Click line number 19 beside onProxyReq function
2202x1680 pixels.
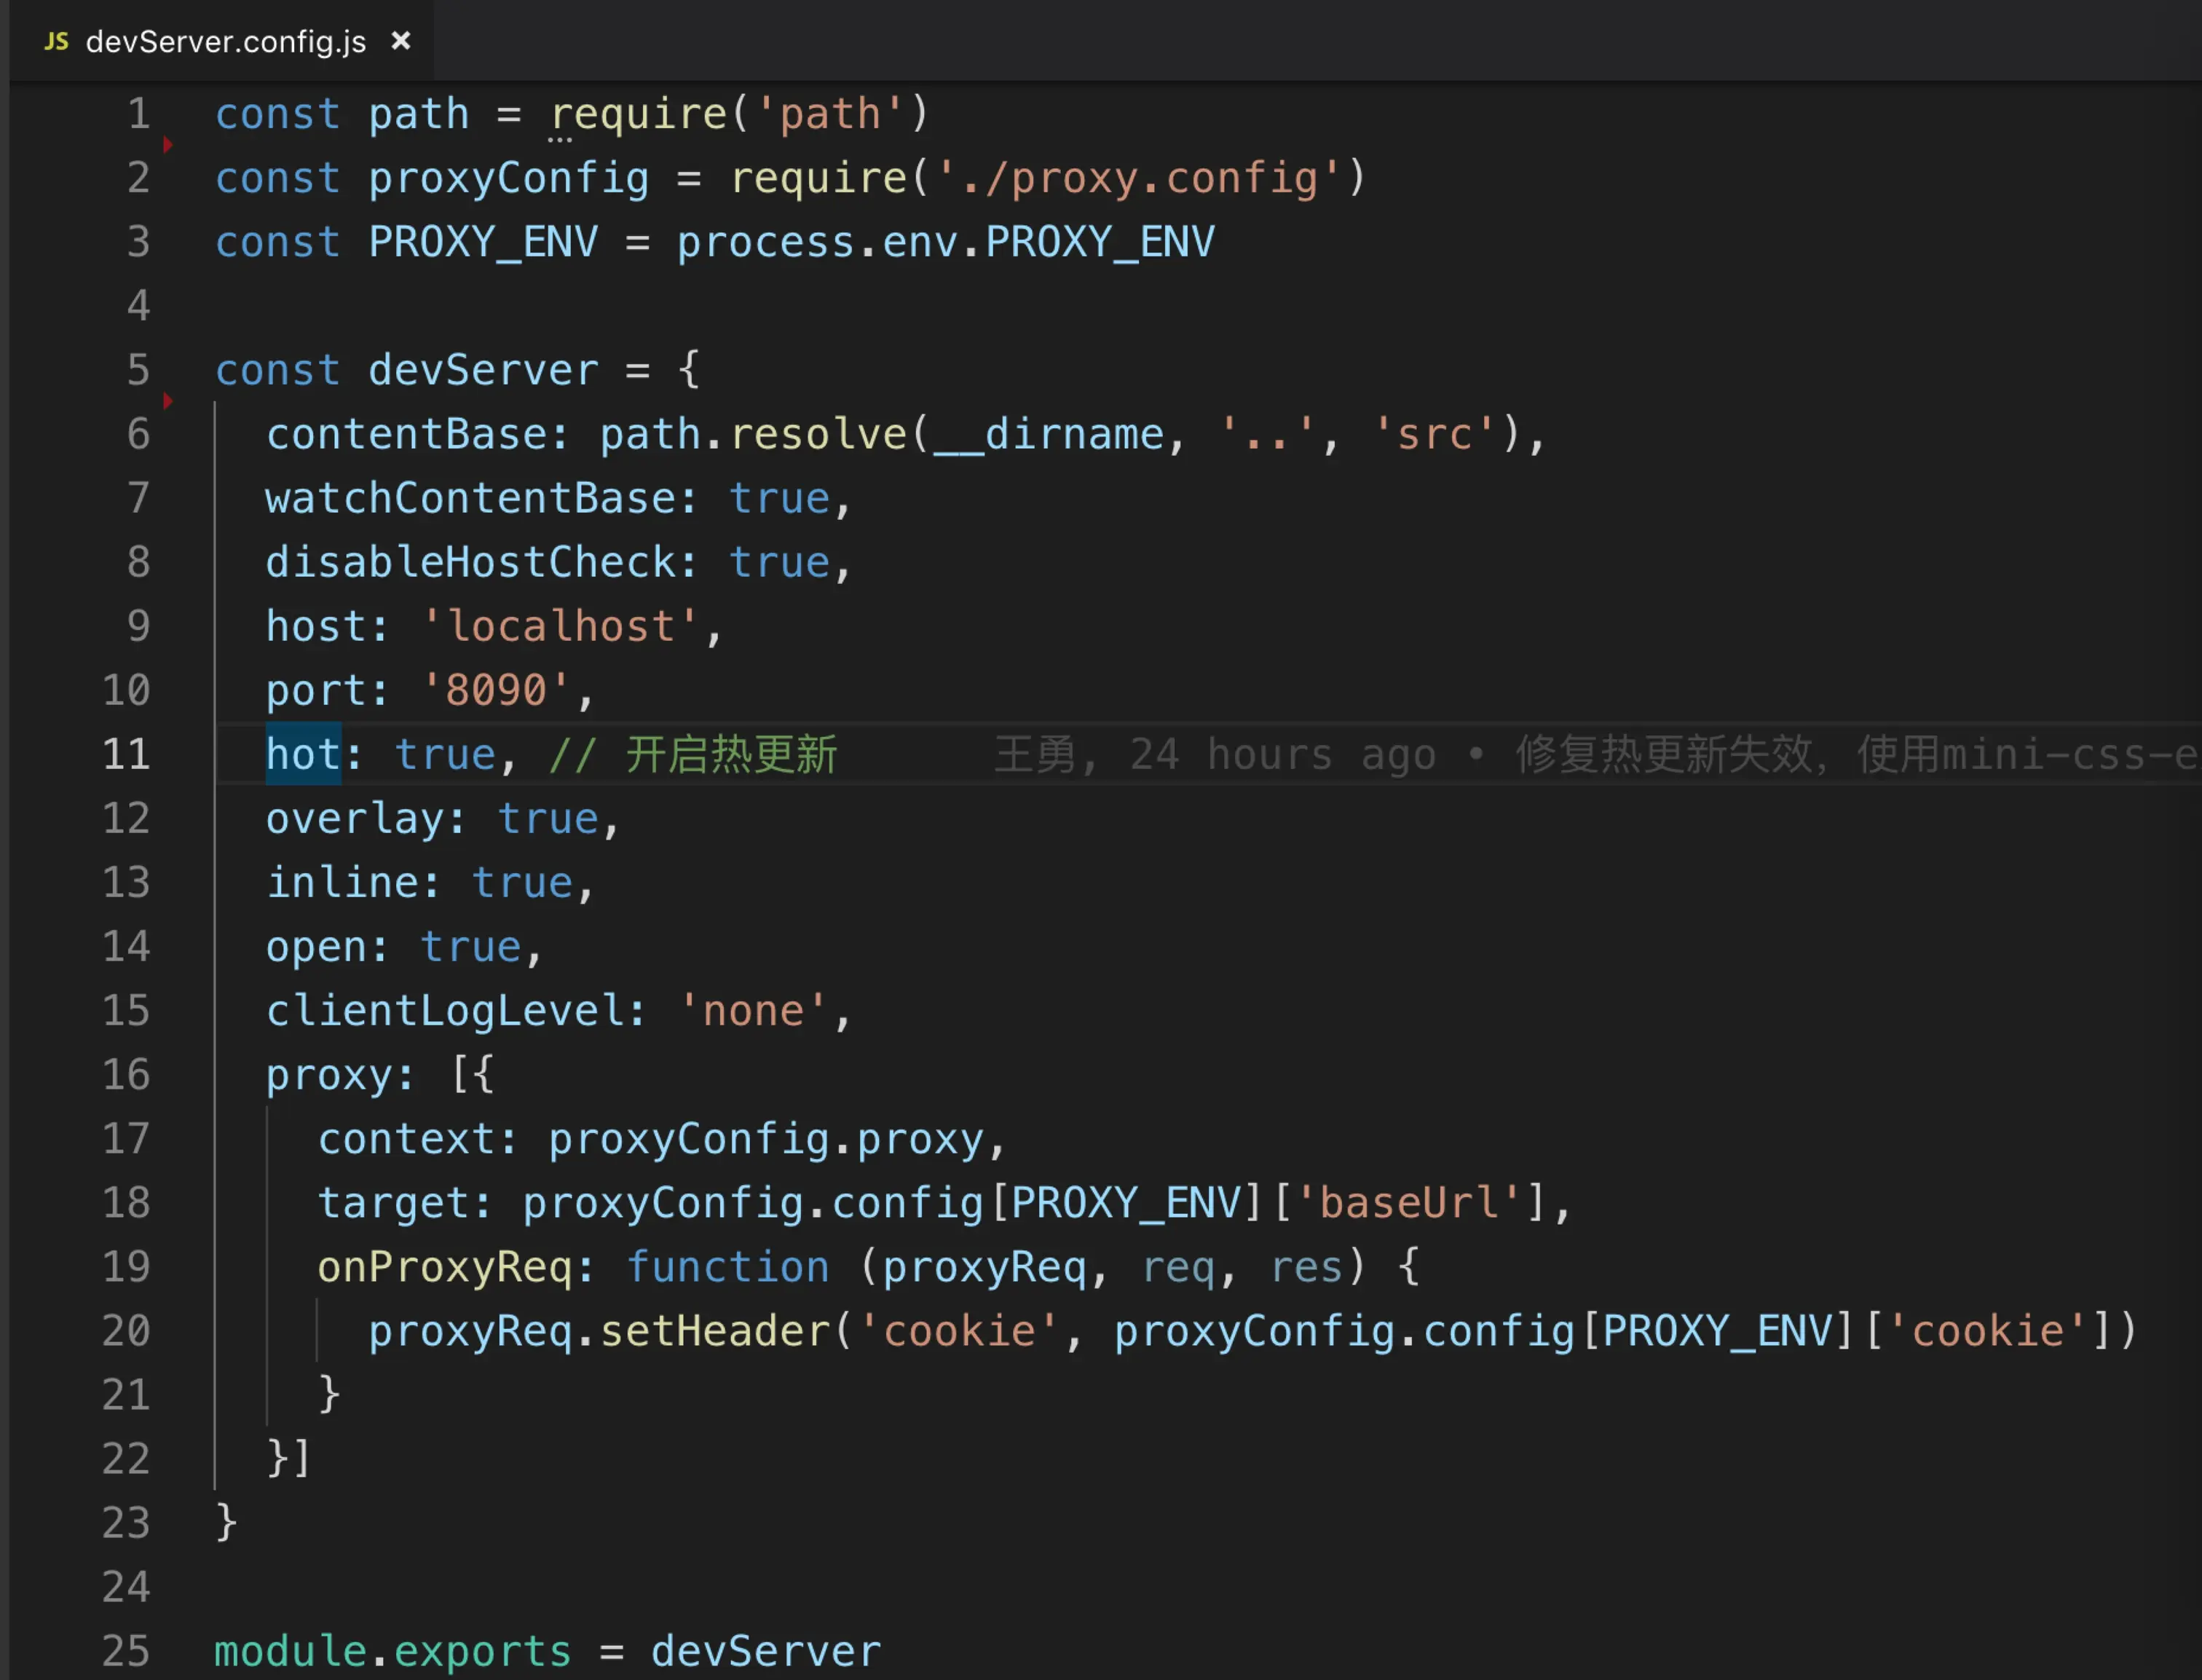coord(126,1266)
